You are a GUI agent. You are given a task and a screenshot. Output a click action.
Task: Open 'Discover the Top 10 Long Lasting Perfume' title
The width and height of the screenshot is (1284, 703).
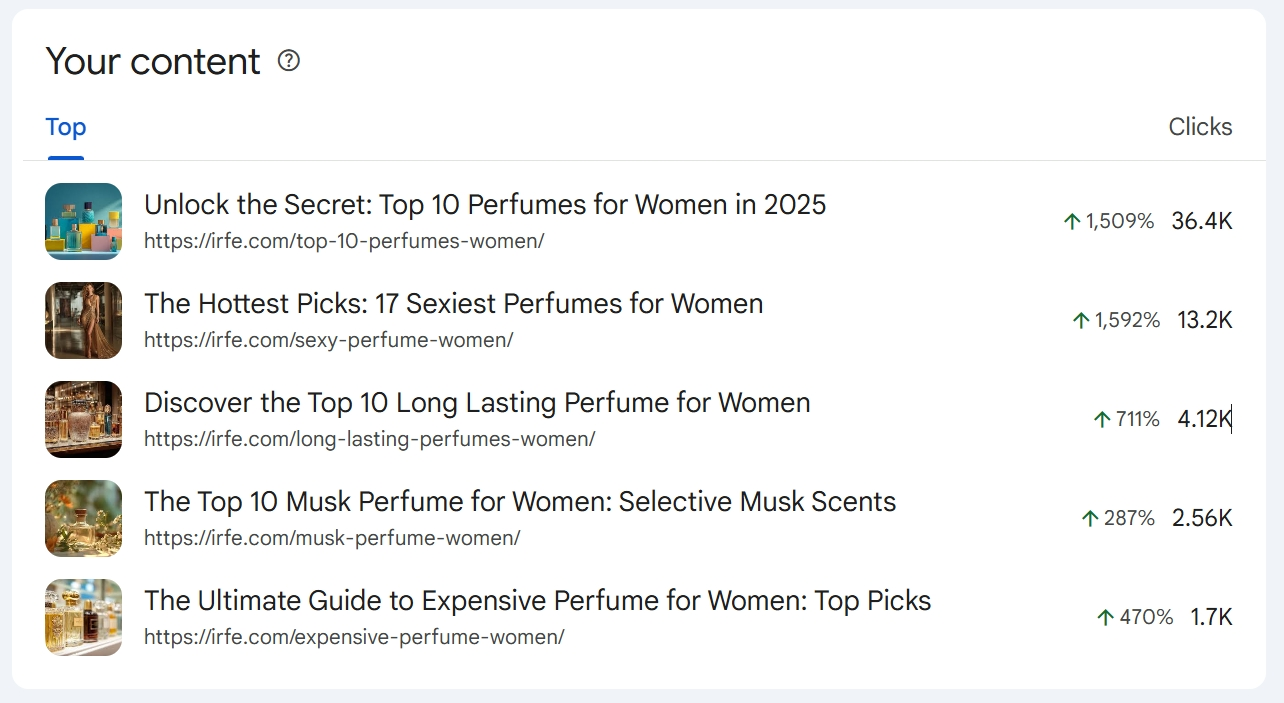click(477, 403)
